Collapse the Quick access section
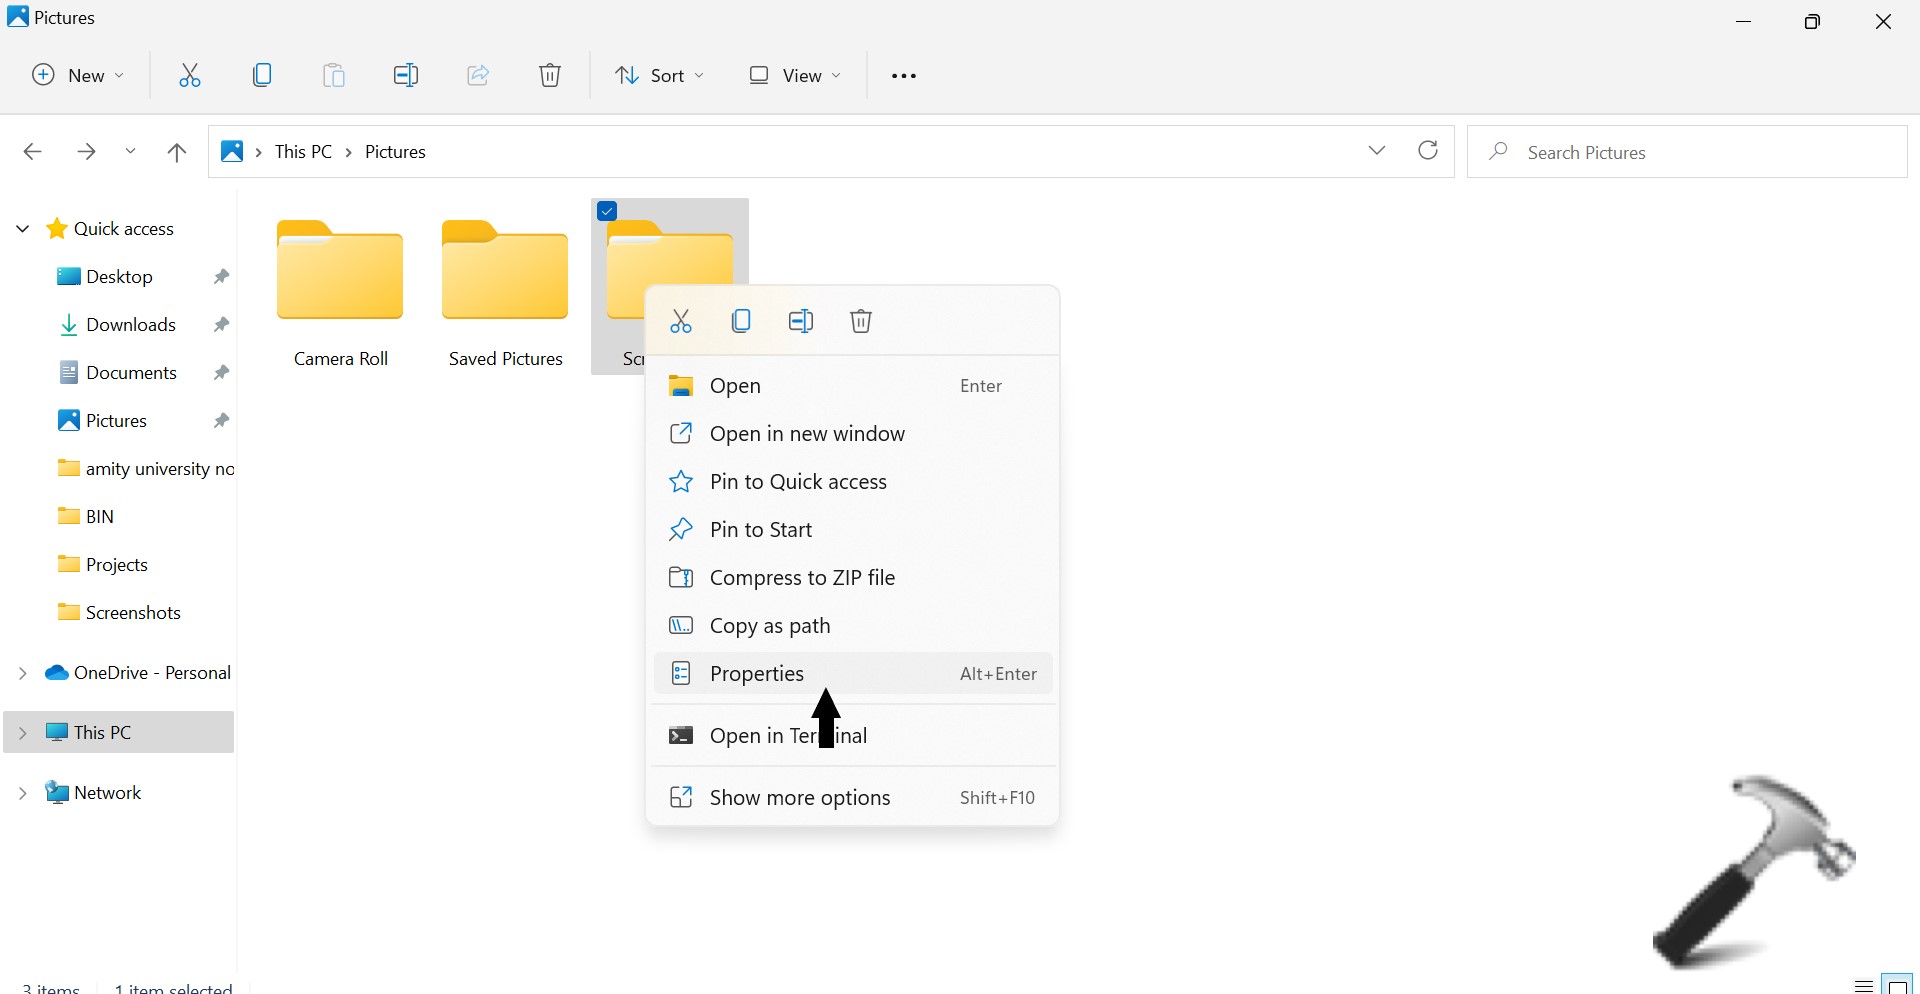Viewport: 1920px width, 994px height. coord(22,229)
